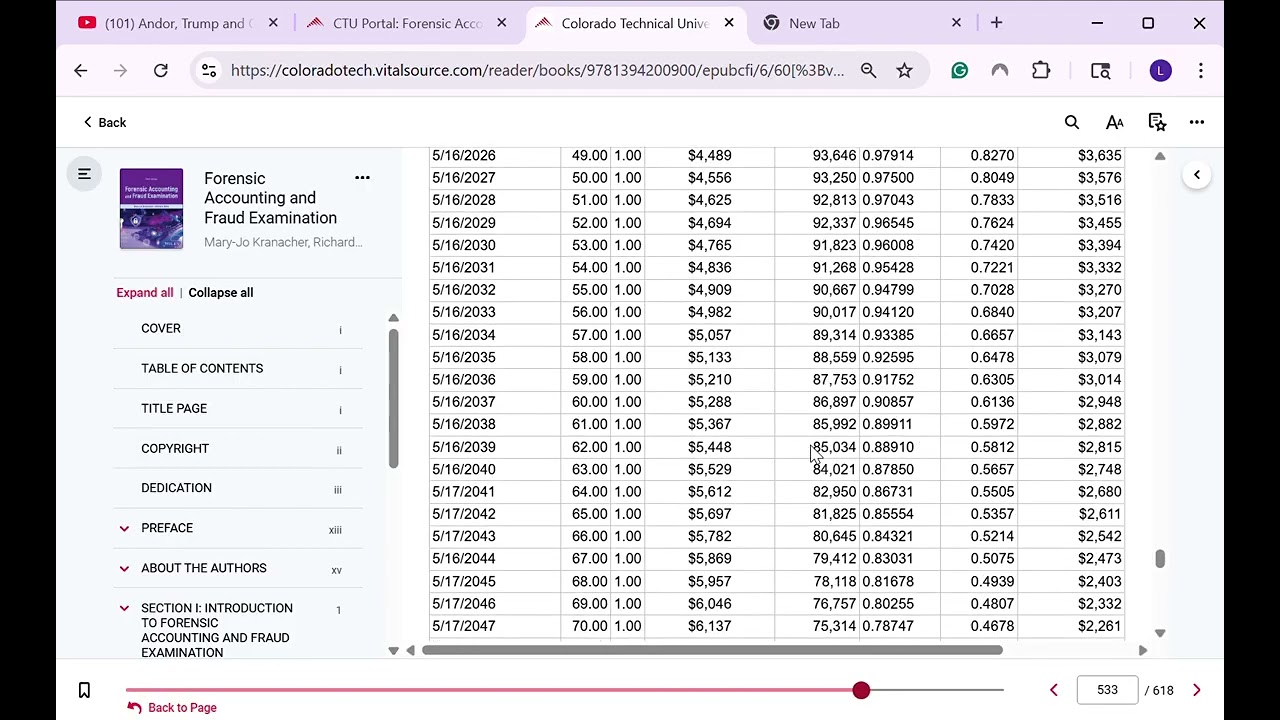Click the $6,137 value cell

[x=709, y=626]
